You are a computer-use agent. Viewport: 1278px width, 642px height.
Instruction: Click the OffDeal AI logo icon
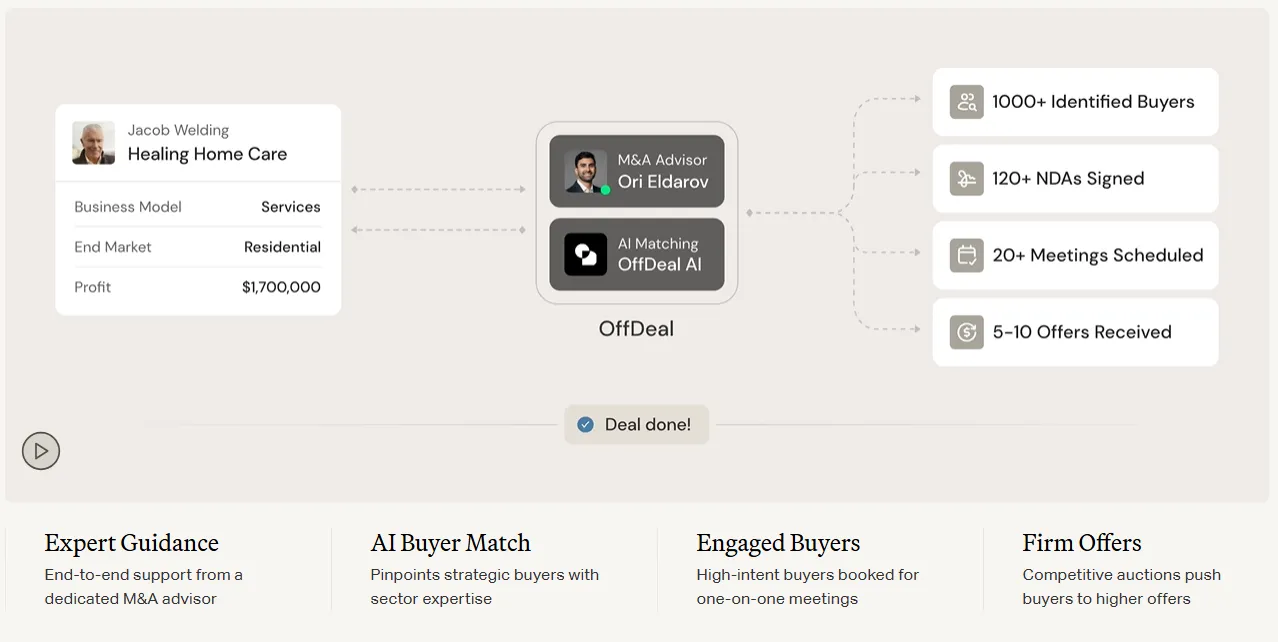point(585,255)
